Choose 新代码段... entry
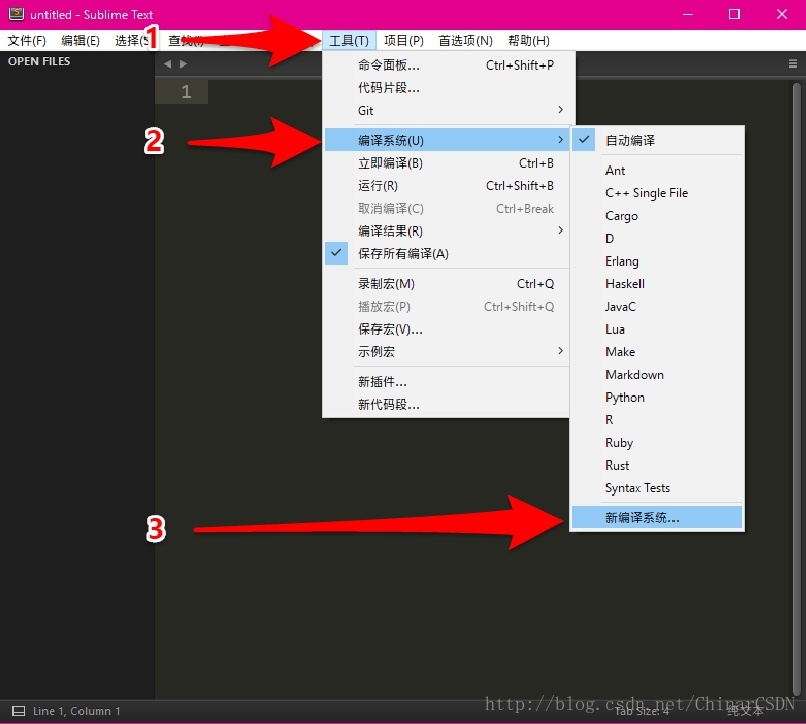 (x=446, y=405)
